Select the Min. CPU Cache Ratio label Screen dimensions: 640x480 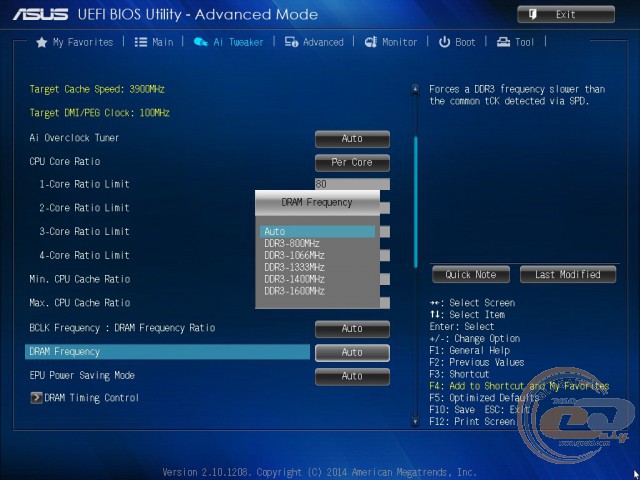coord(80,279)
